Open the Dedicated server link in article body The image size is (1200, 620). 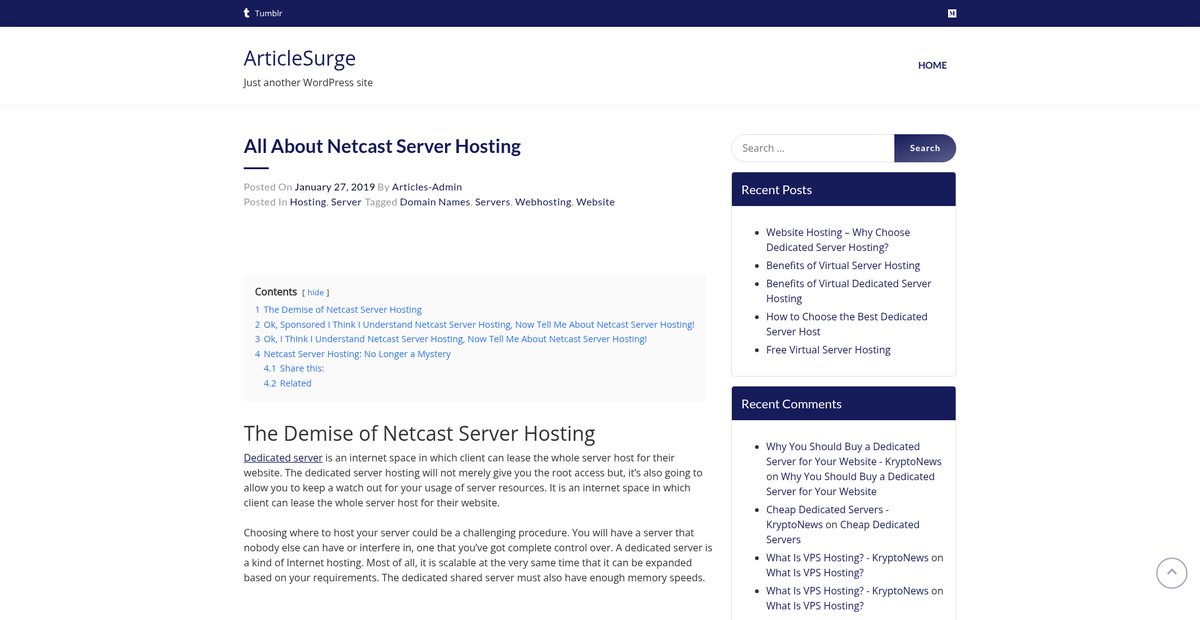click(283, 458)
